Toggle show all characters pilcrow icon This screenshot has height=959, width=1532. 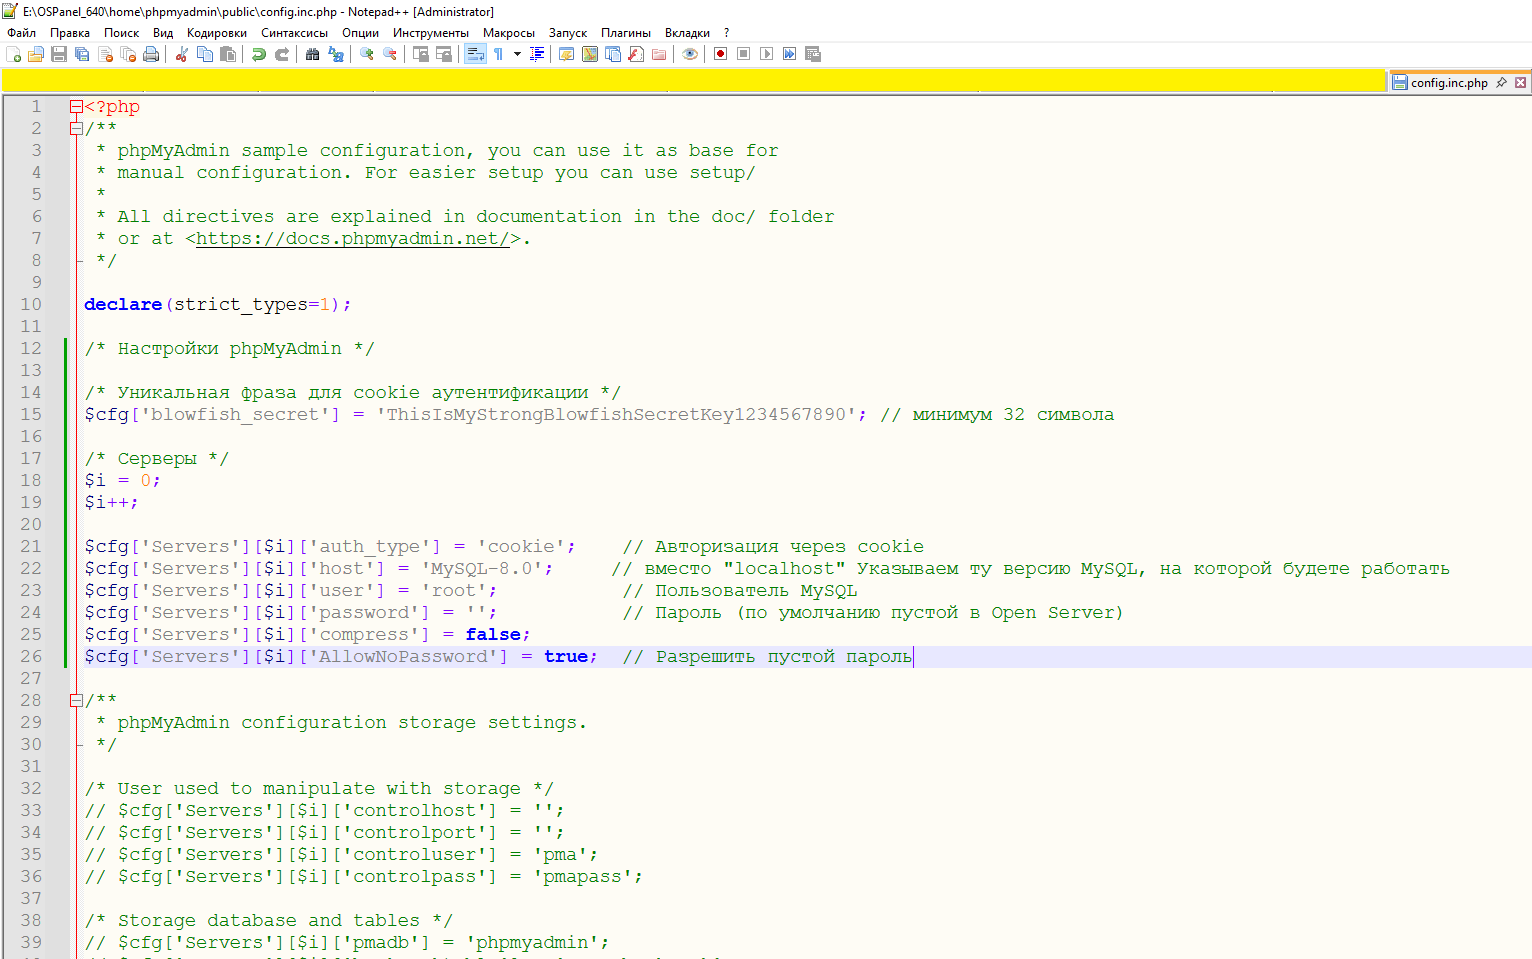pyautogui.click(x=498, y=54)
